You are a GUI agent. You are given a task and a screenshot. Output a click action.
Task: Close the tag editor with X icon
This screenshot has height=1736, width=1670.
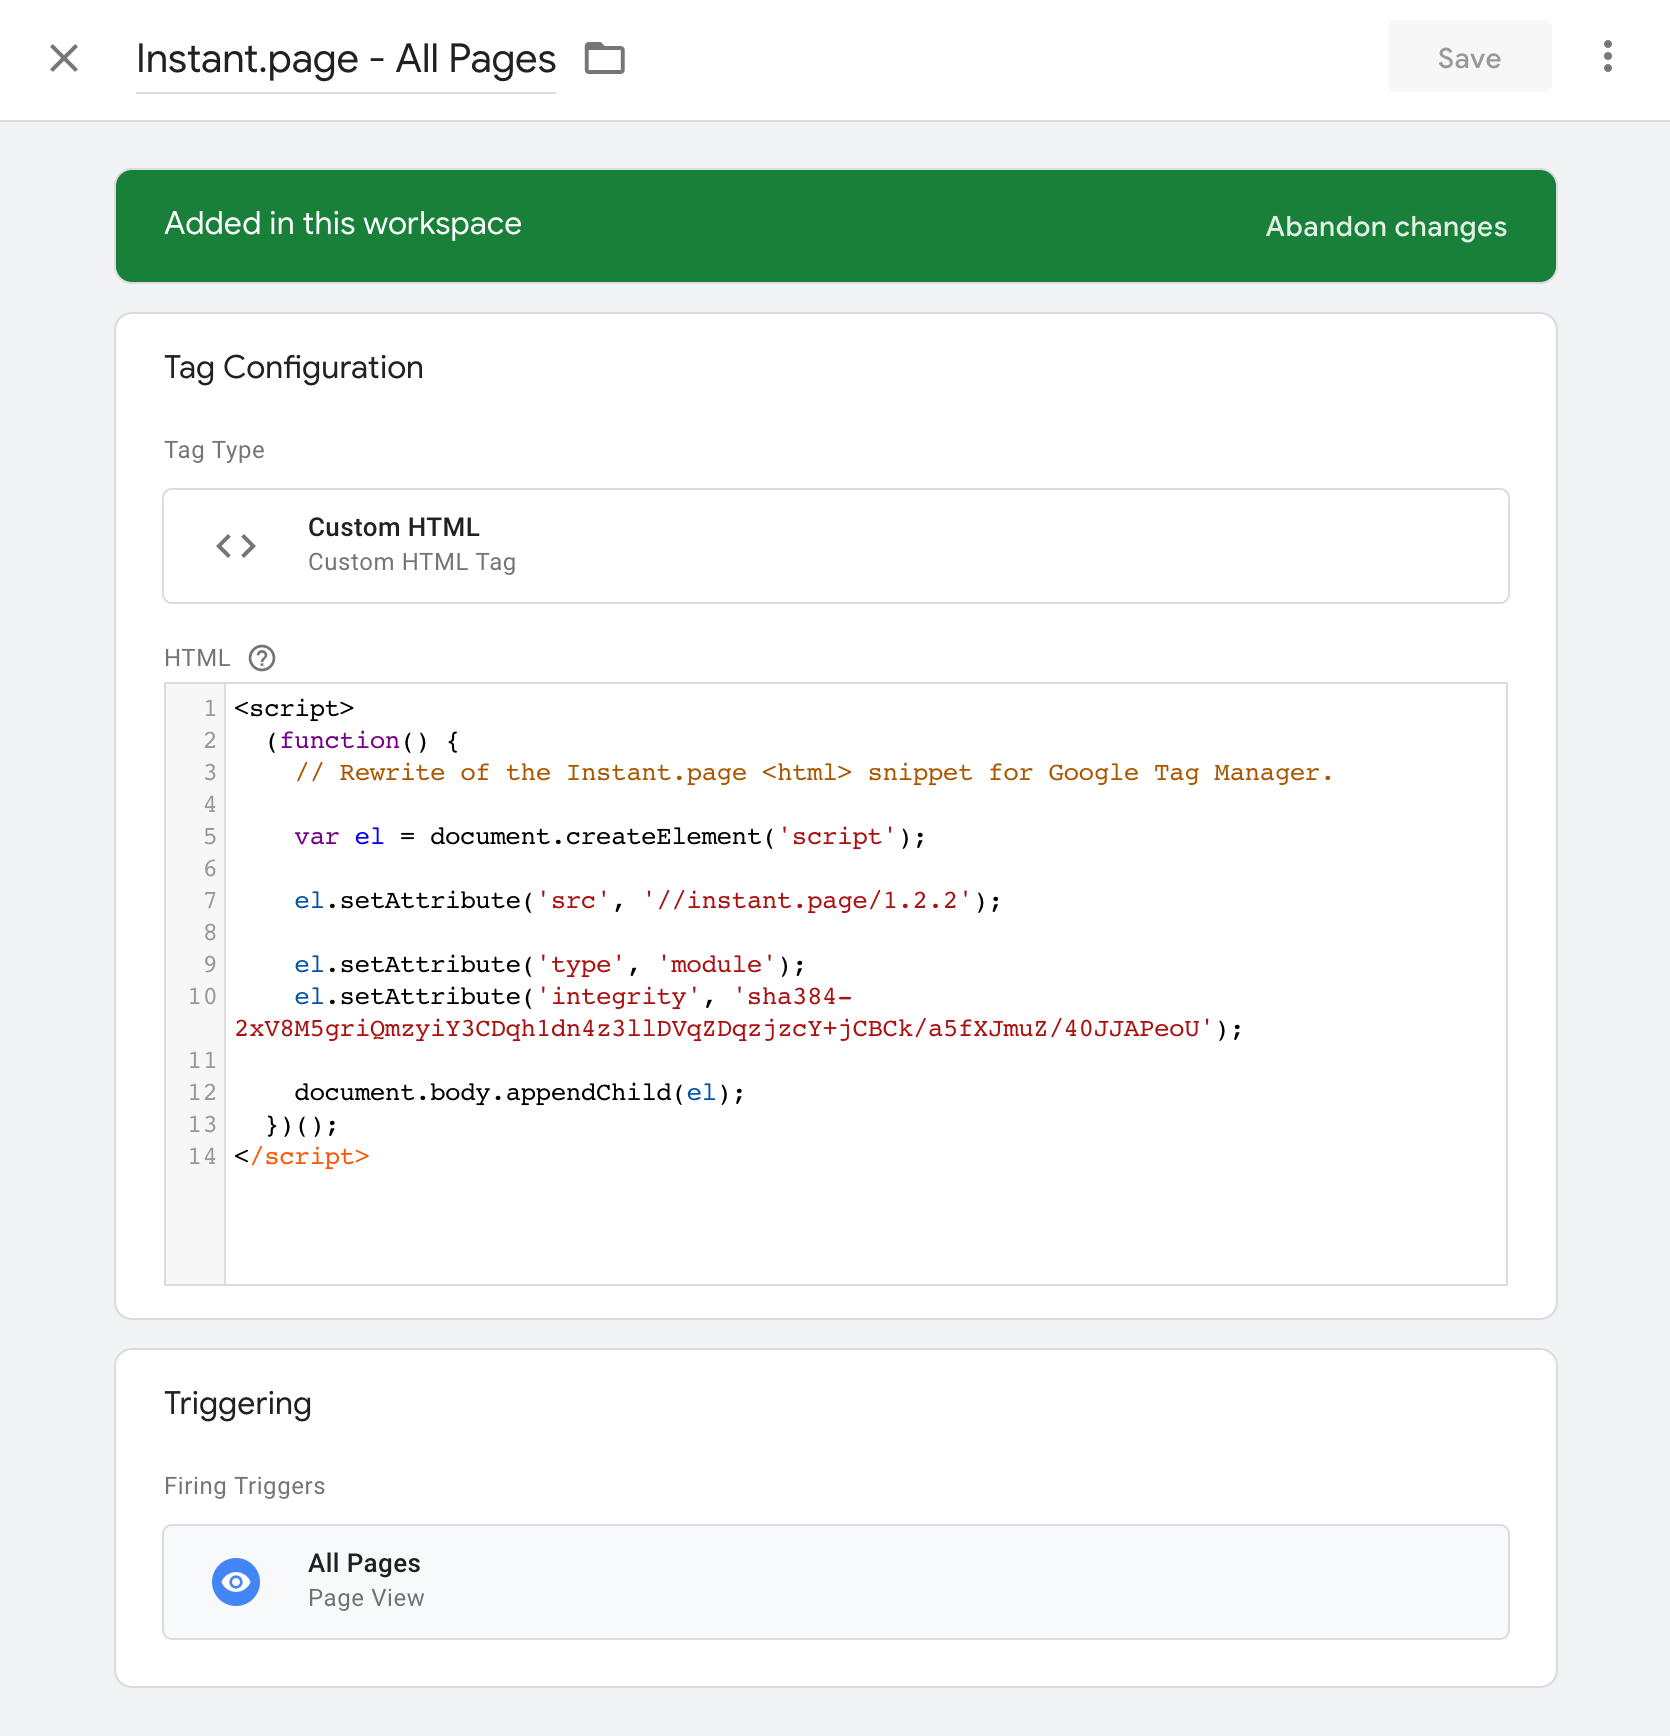tap(64, 58)
